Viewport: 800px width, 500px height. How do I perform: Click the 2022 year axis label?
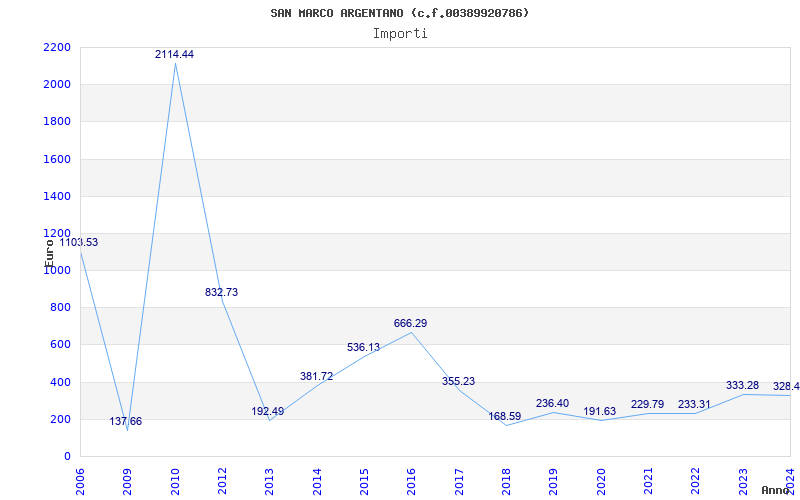[696, 482]
